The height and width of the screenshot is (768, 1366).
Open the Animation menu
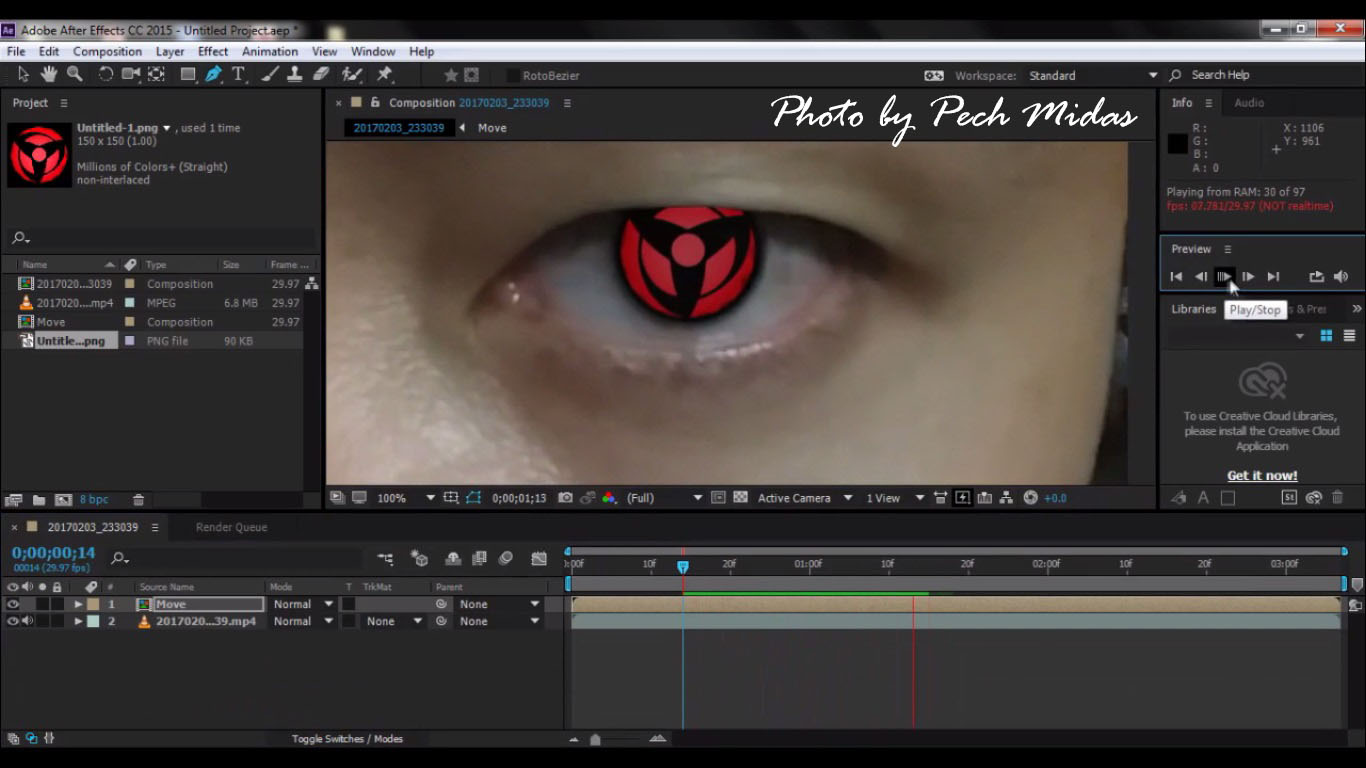point(270,51)
